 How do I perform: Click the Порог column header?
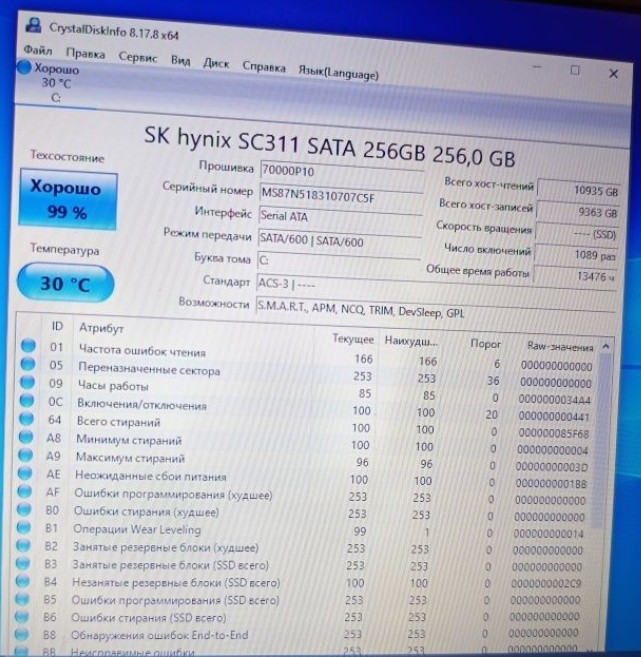(485, 344)
